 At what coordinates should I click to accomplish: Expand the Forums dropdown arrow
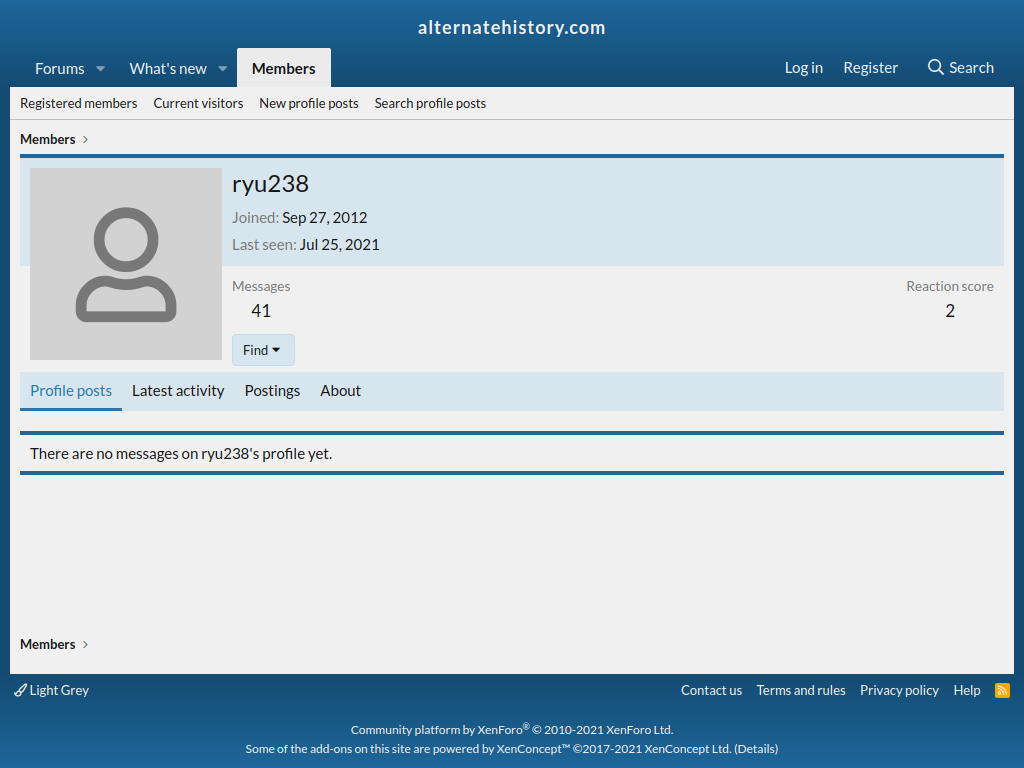pos(101,69)
